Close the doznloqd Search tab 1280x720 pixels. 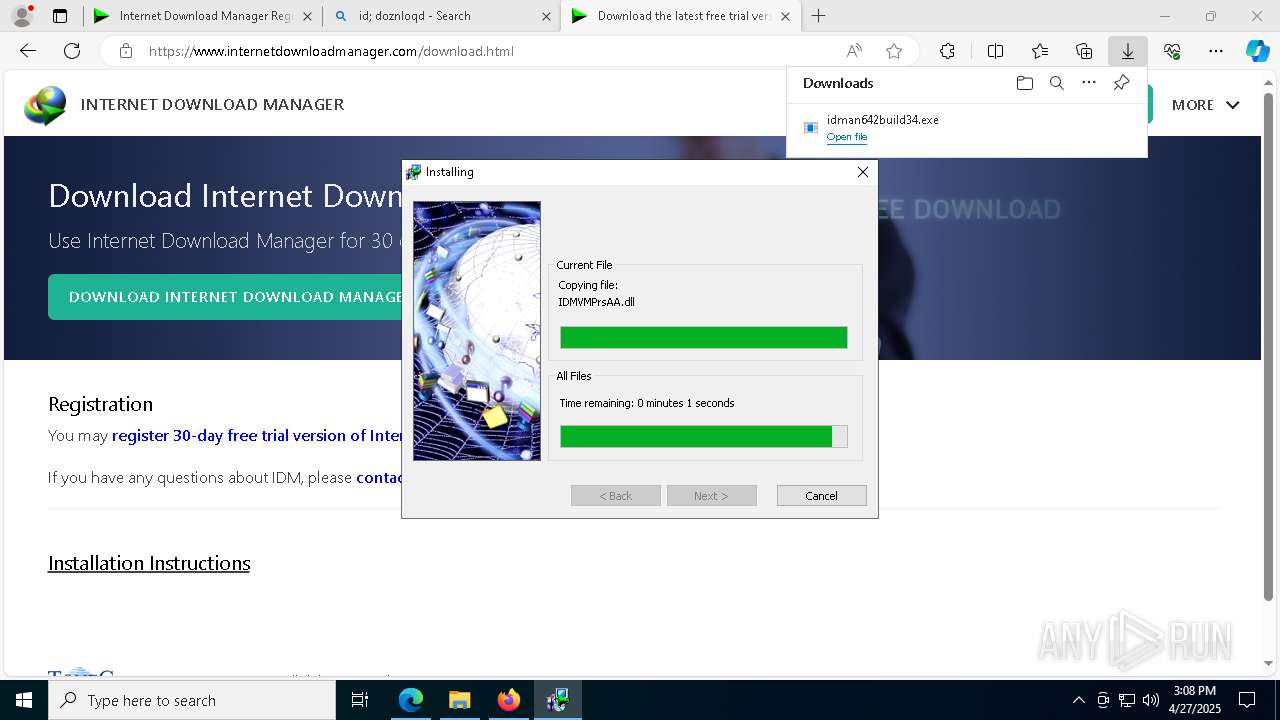(x=546, y=16)
